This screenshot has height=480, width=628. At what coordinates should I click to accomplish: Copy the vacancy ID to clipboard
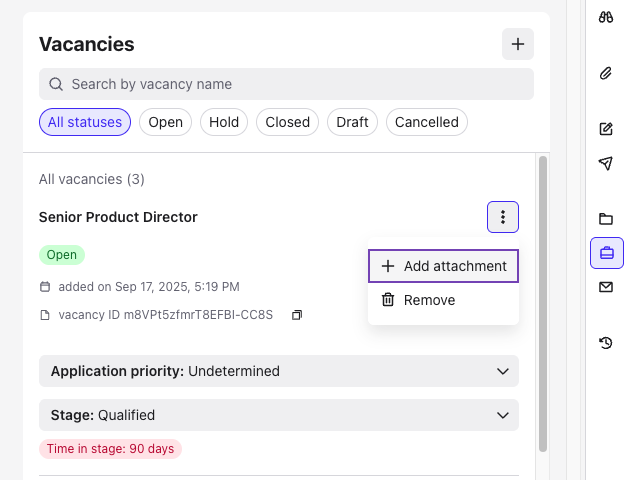[x=296, y=315]
